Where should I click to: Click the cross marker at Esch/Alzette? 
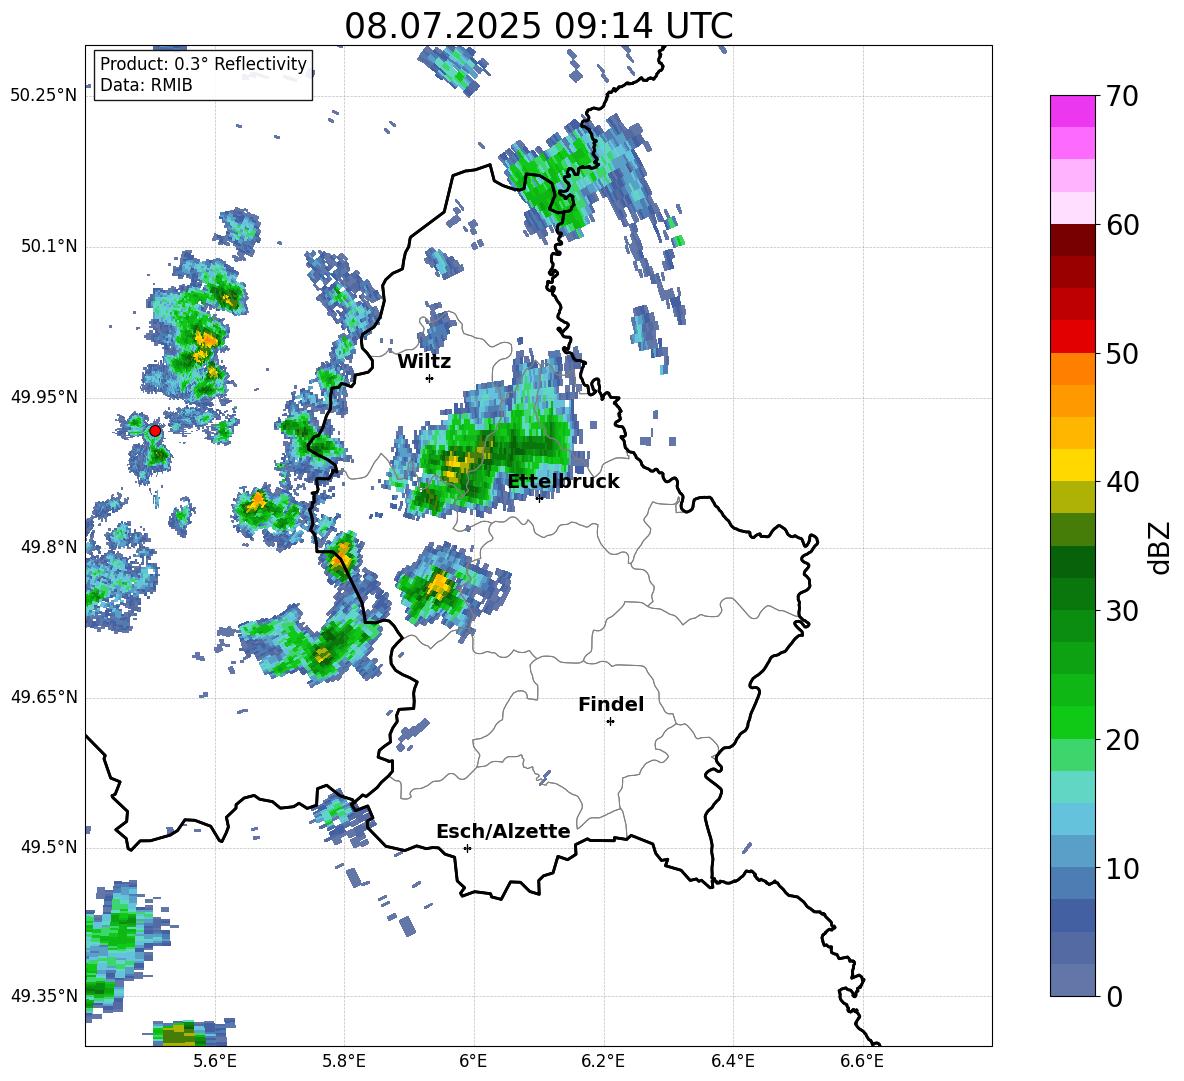pos(467,848)
